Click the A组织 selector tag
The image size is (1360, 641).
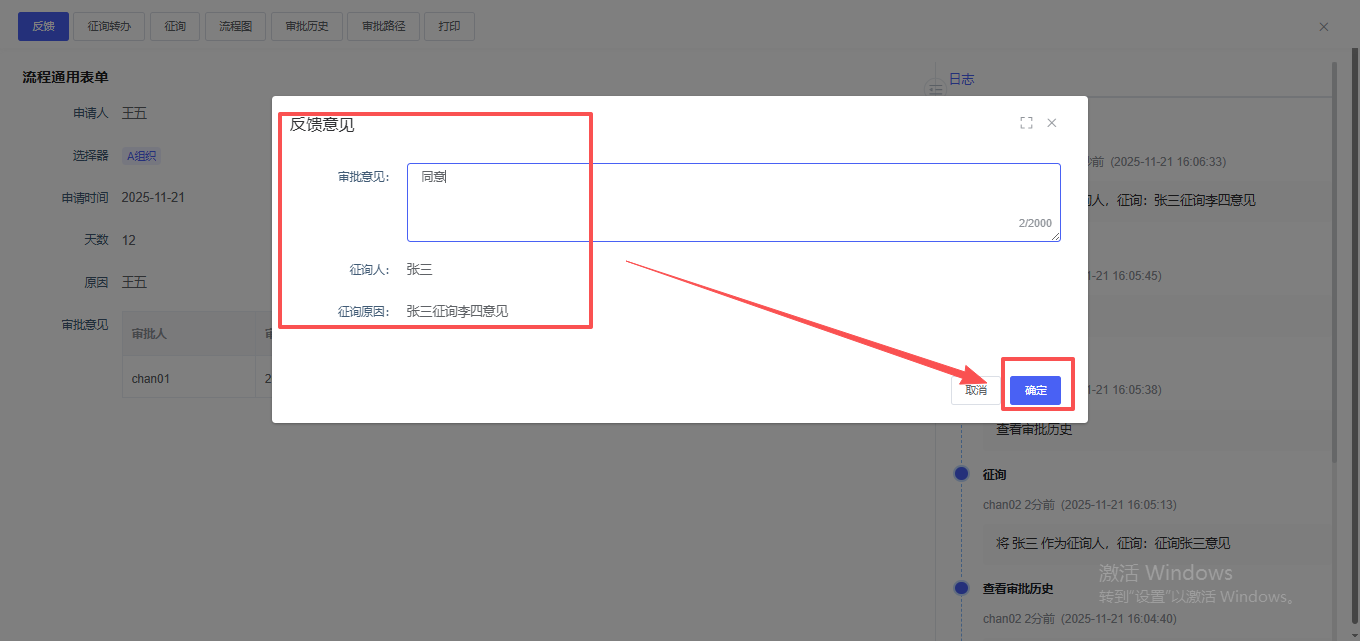tap(141, 156)
